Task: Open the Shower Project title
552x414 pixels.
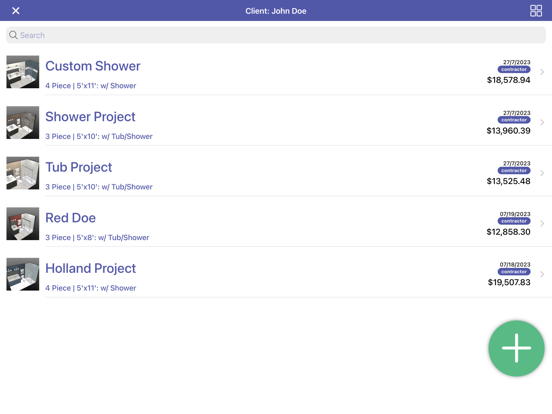Action: (x=90, y=117)
